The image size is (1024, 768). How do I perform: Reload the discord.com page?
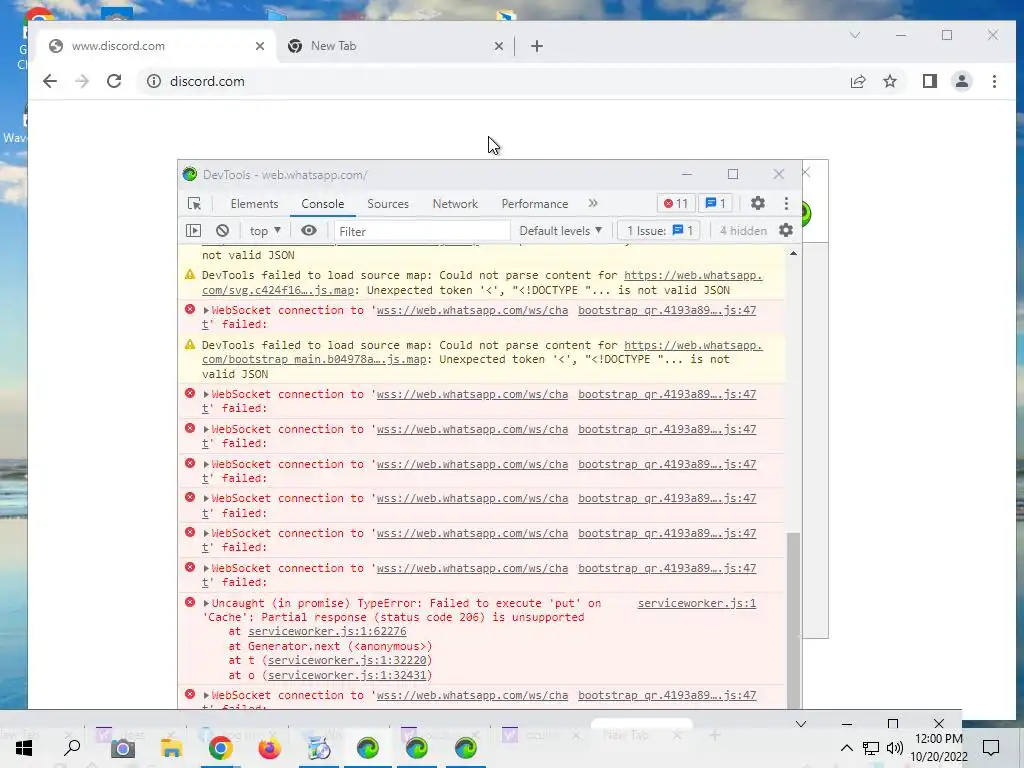114,81
